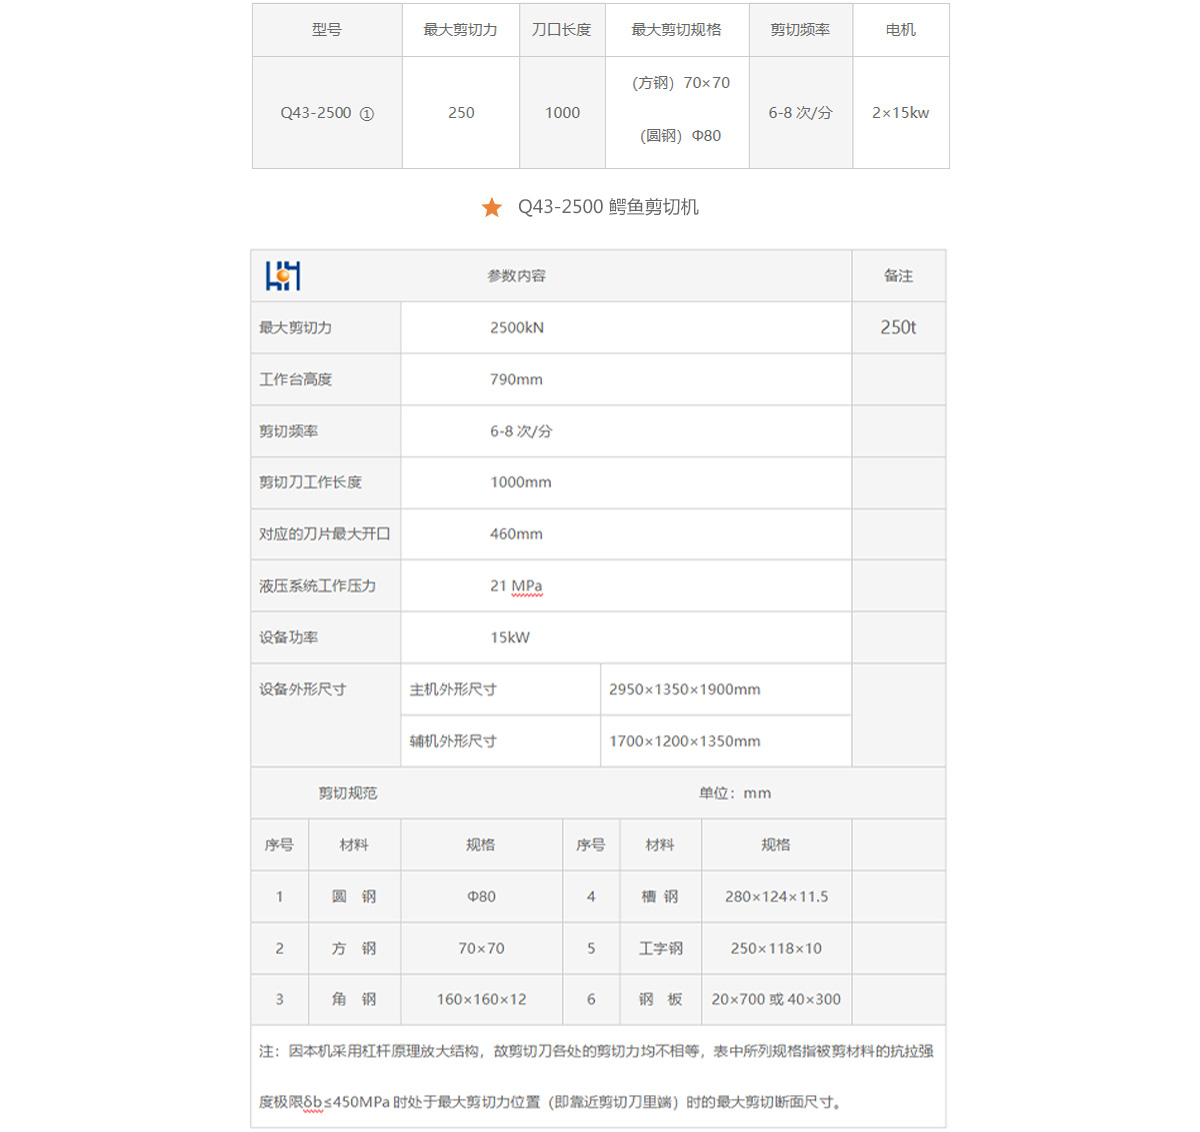Viewport: 1200px width, 1132px height.
Task: Click the 工作台高度 row label
Action: [x=296, y=379]
